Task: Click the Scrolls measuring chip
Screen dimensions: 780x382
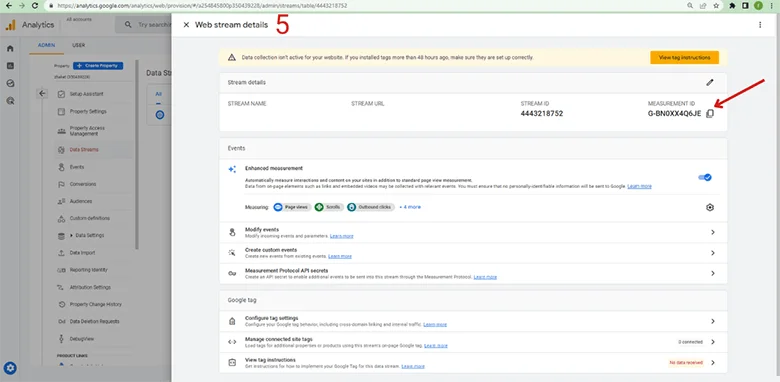Action: (329, 207)
